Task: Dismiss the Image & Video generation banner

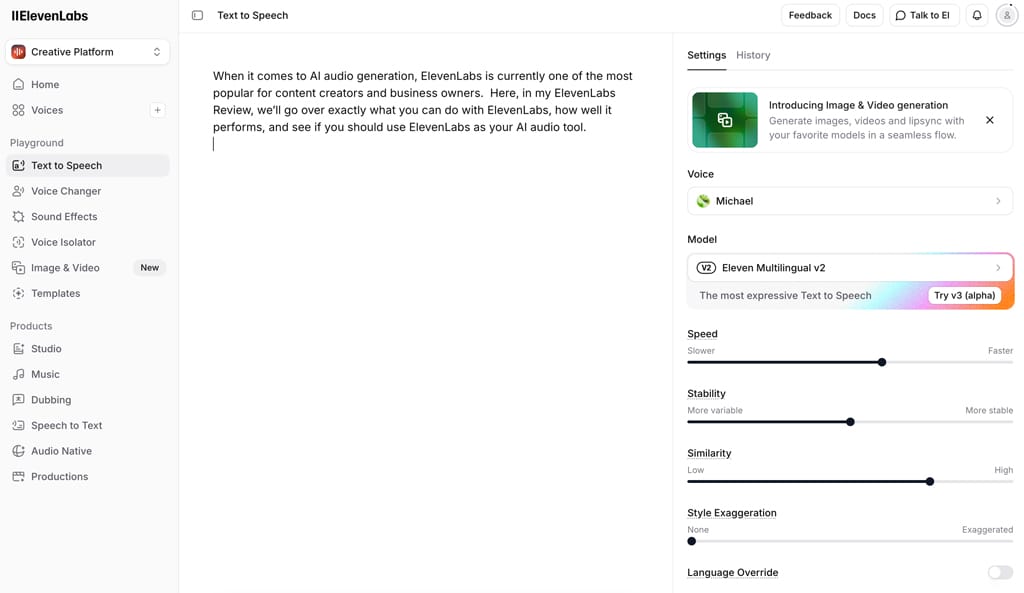Action: click(990, 120)
